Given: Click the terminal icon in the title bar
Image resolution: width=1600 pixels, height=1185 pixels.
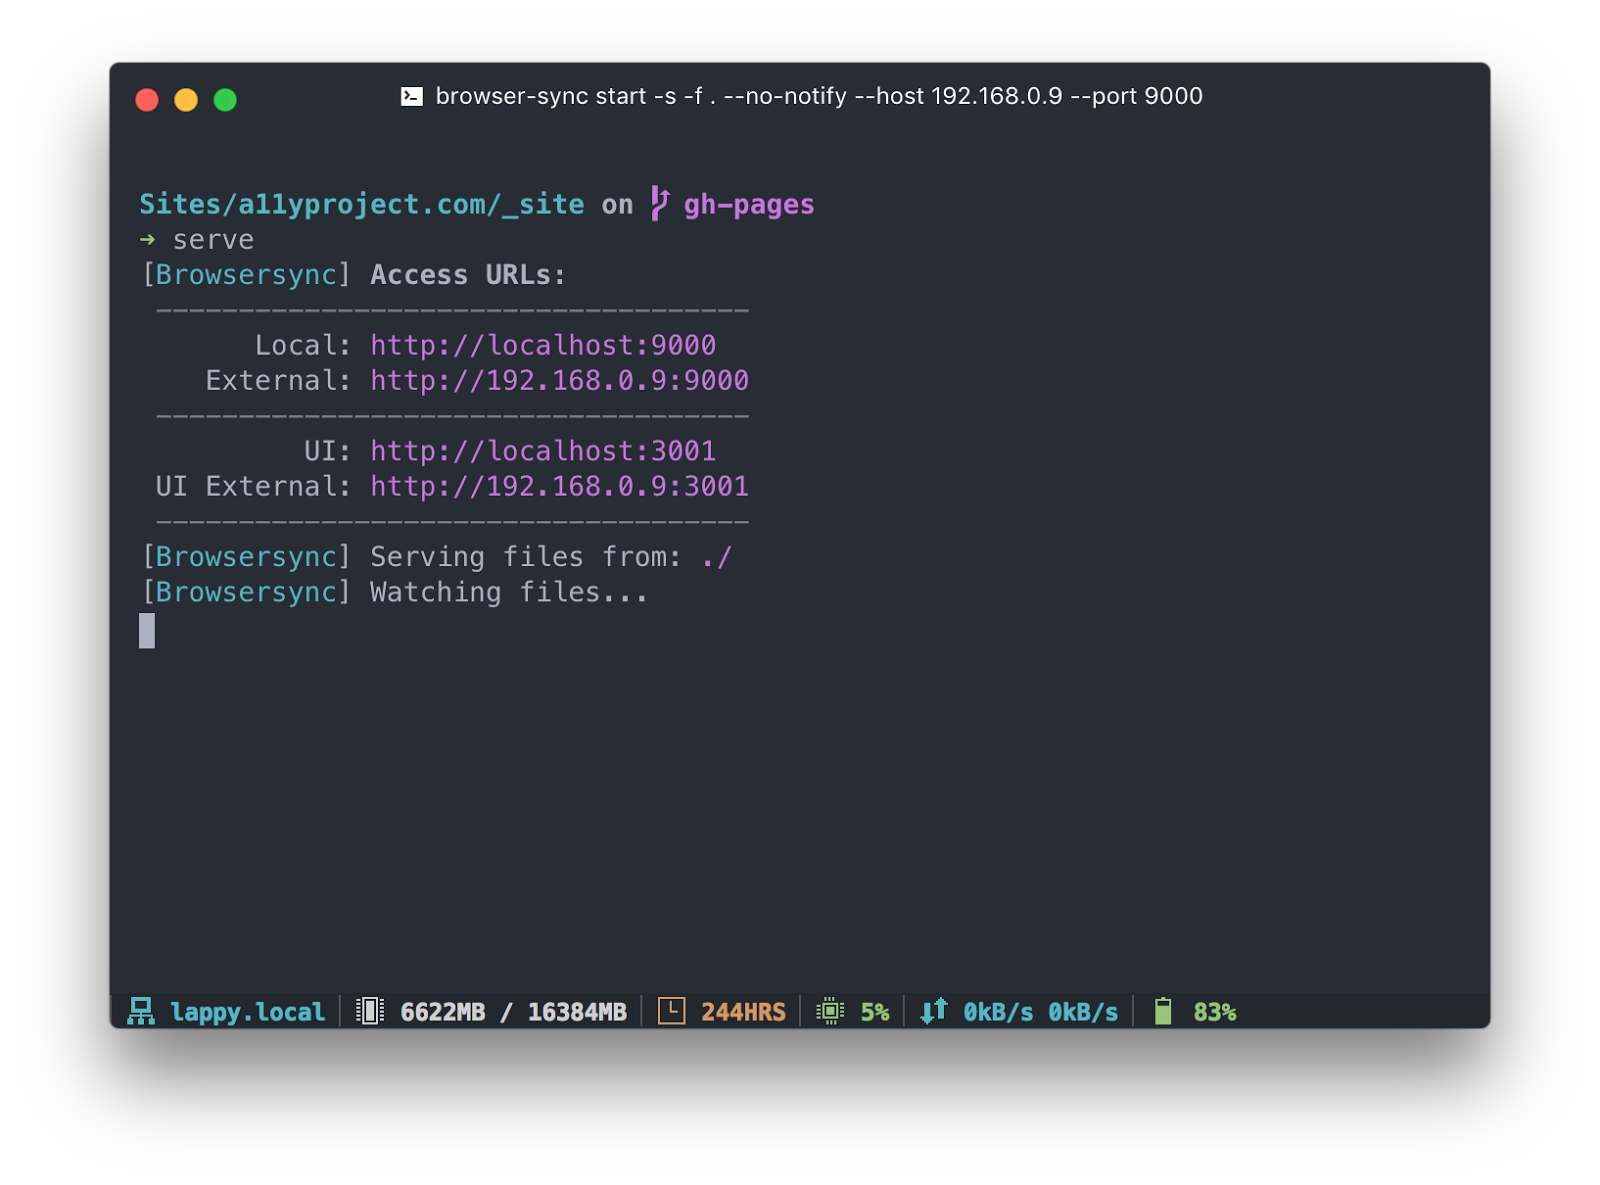Looking at the screenshot, I should (x=411, y=96).
